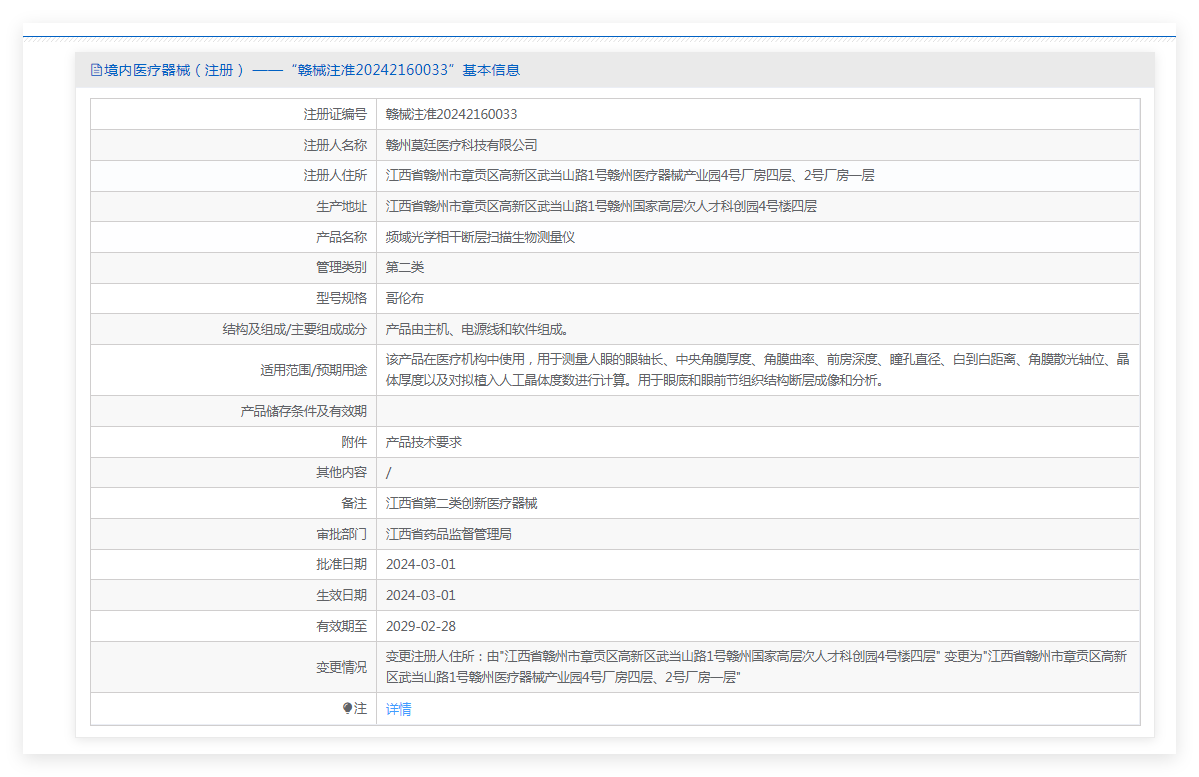
Task: Click the 变更情况 change description text
Action: point(756,667)
